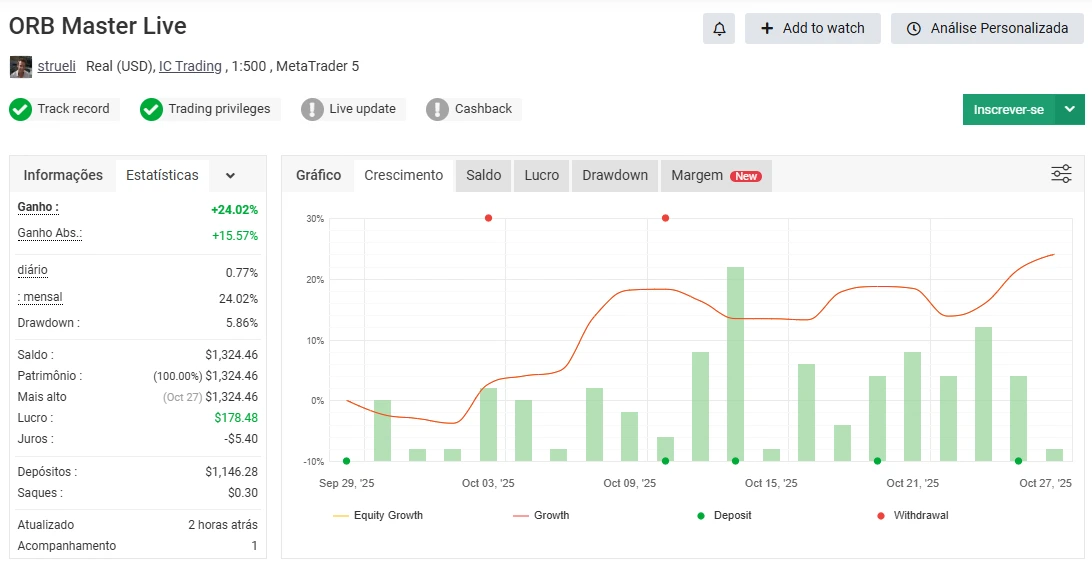Click the first red withdrawal dot on the chart
Screen dimensions: 1092x566
pos(488,218)
